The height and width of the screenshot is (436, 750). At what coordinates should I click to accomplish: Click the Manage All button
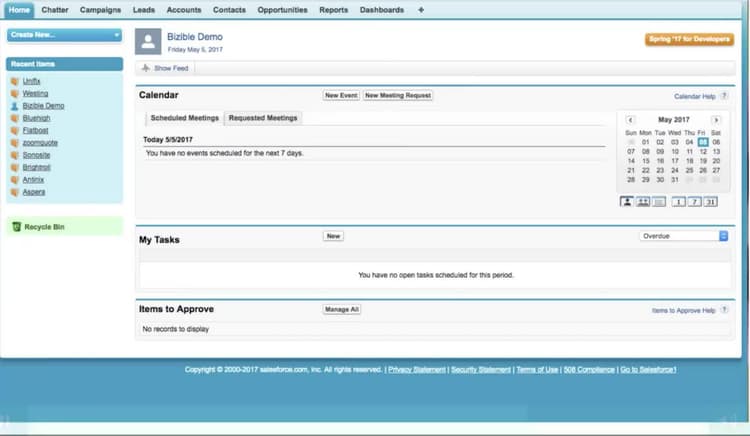342,309
